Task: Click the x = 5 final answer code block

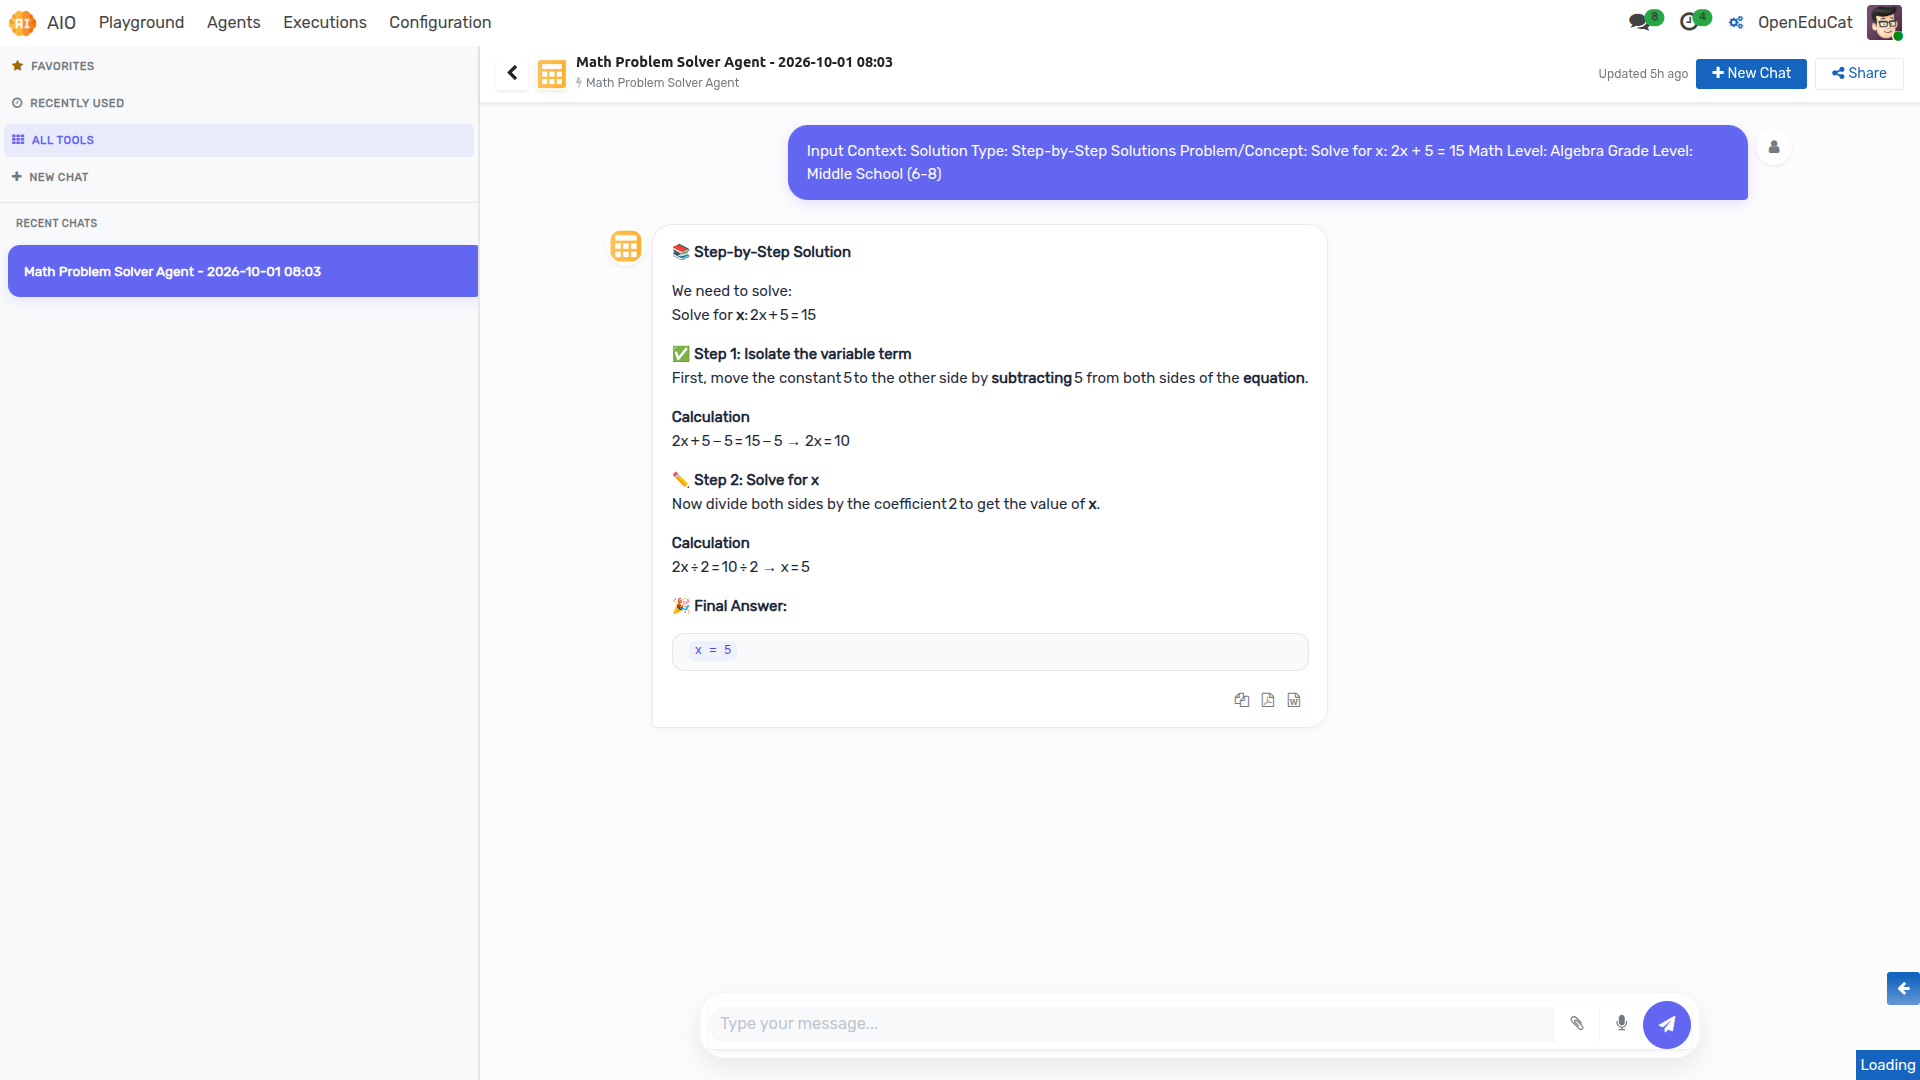Action: pos(990,651)
